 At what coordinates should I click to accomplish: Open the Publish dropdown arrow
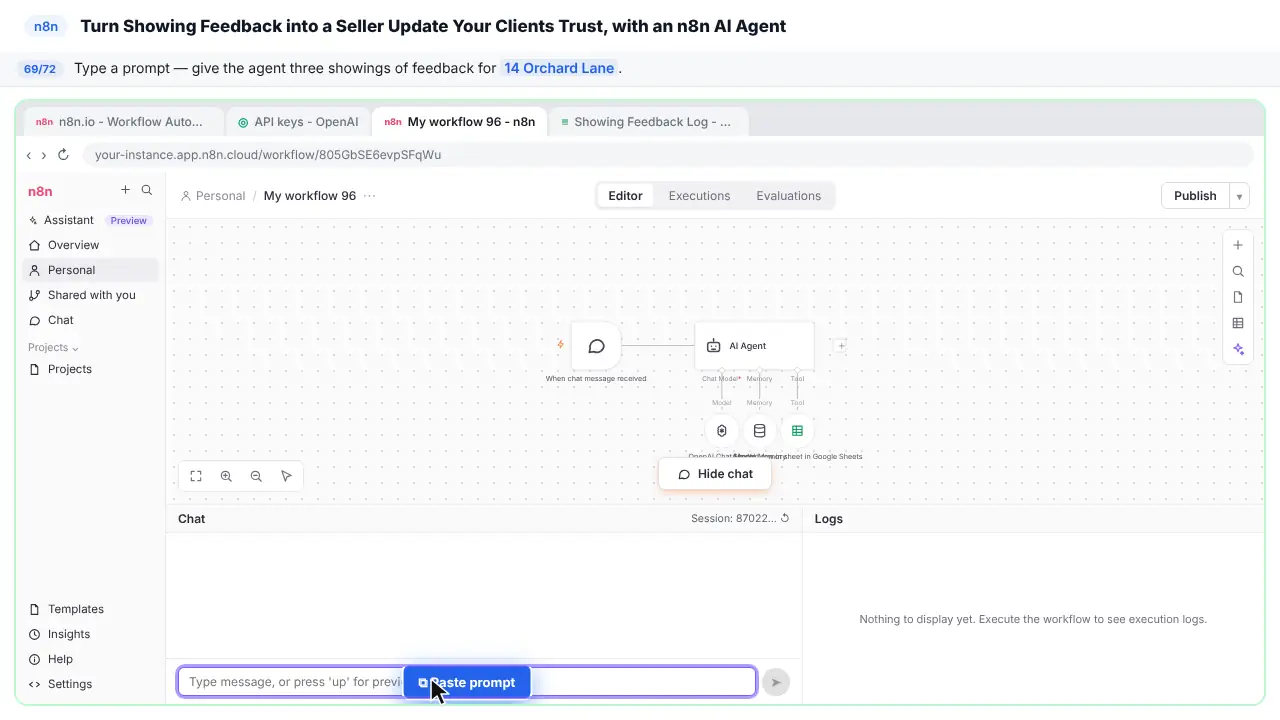pos(1239,196)
